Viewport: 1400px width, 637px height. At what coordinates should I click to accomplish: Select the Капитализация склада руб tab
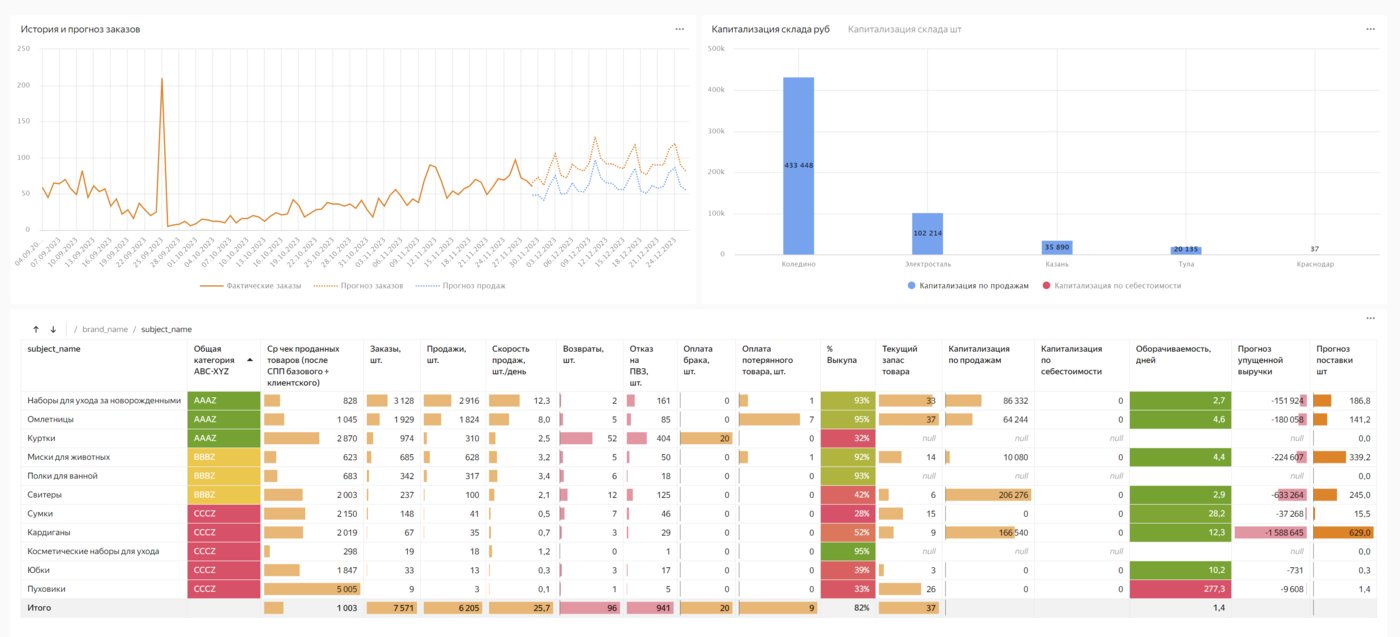tap(770, 29)
